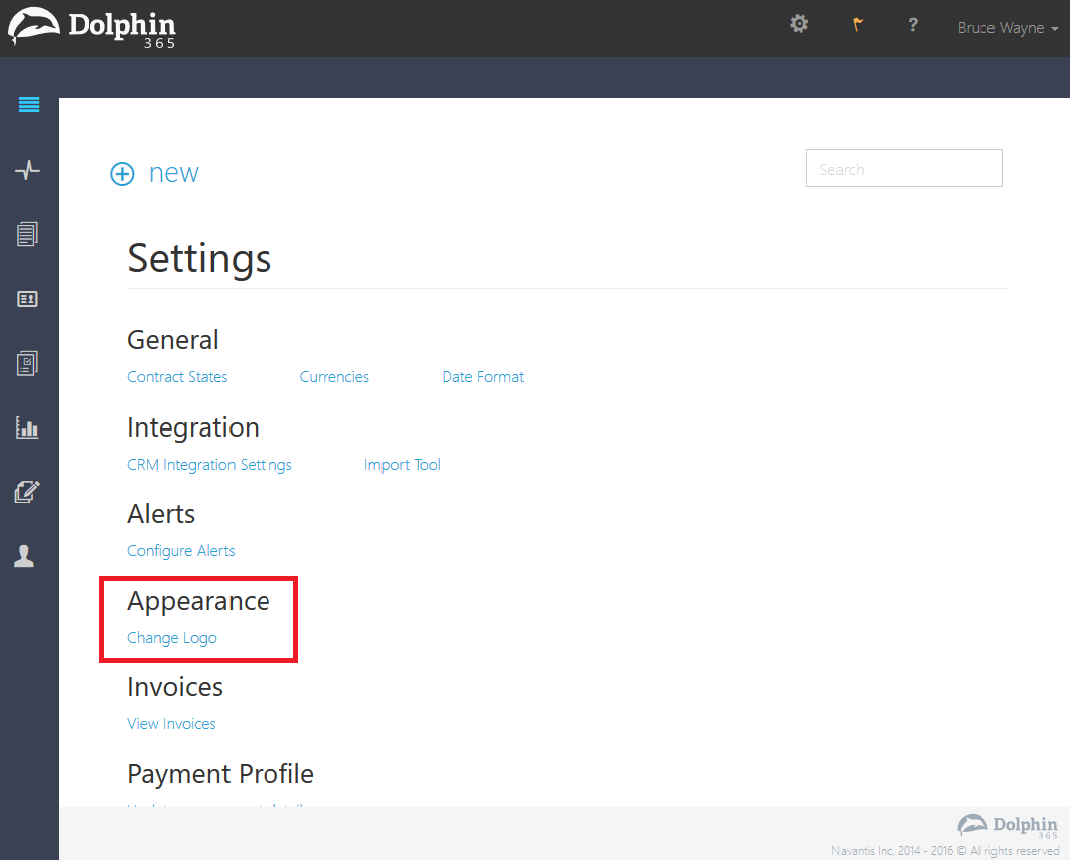Screen dimensions: 1070x860
Task: Open the Configure Alerts link
Action: click(181, 551)
